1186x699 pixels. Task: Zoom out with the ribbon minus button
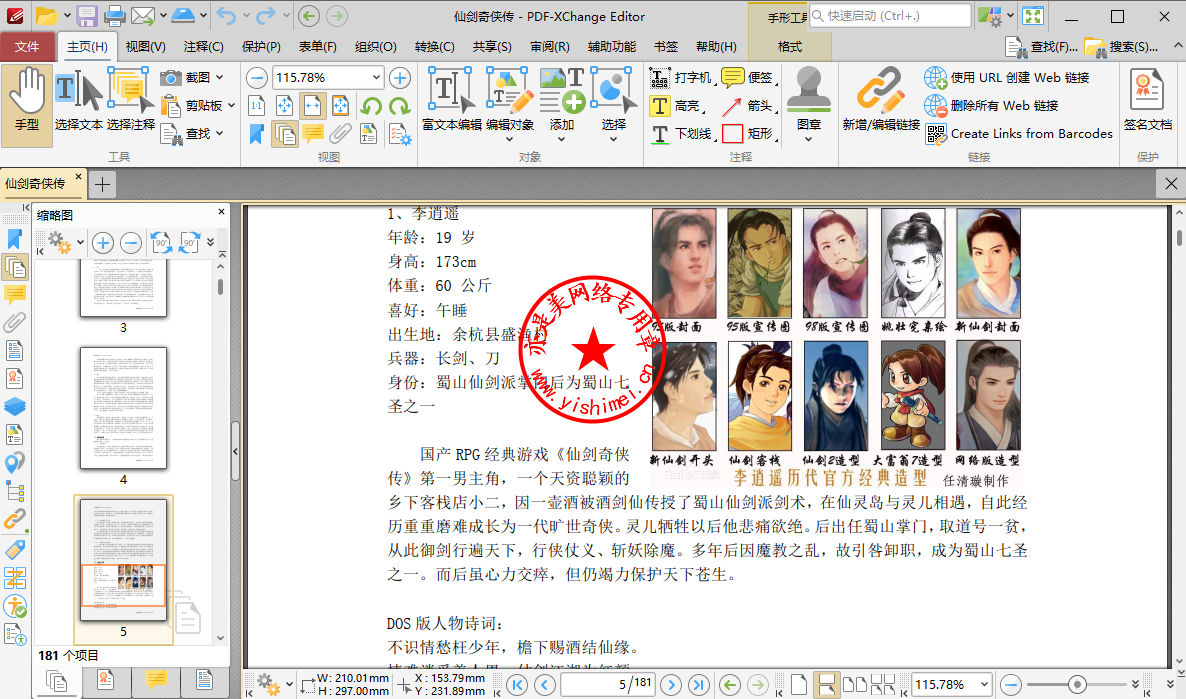pyautogui.click(x=257, y=78)
